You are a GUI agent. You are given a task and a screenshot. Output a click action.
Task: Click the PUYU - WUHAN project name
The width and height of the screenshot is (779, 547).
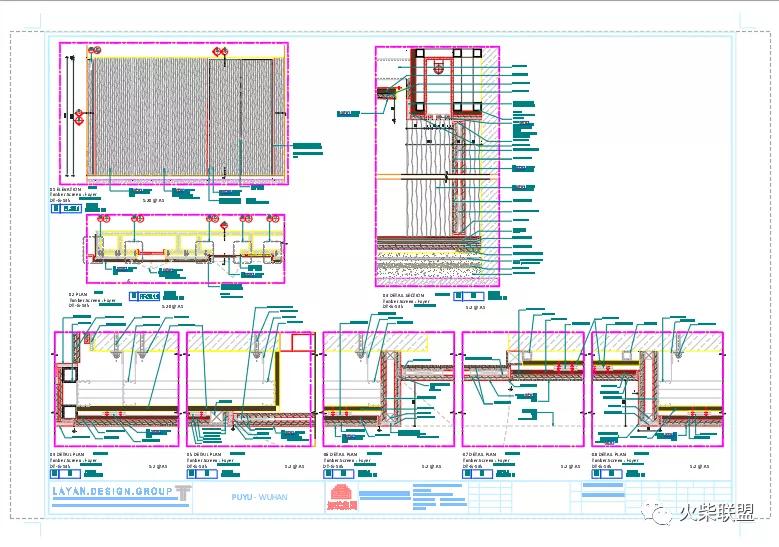click(x=259, y=497)
